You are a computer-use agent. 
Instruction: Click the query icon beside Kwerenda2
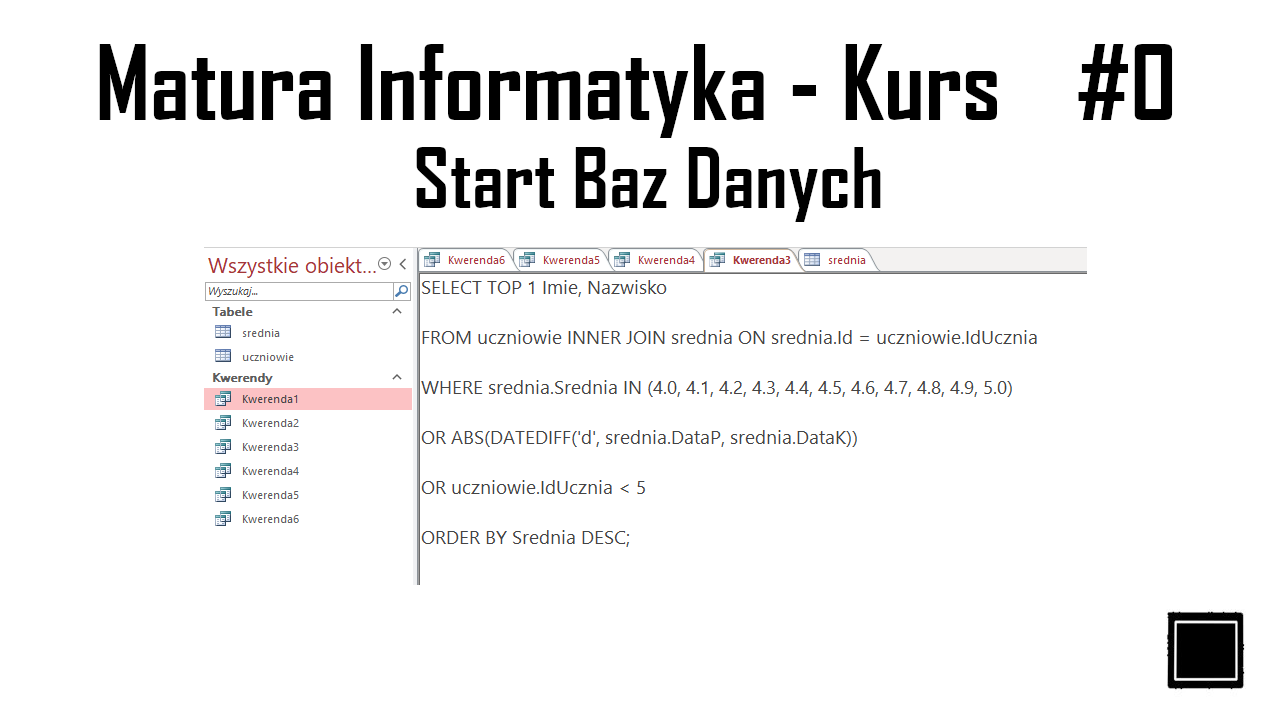[x=222, y=422]
